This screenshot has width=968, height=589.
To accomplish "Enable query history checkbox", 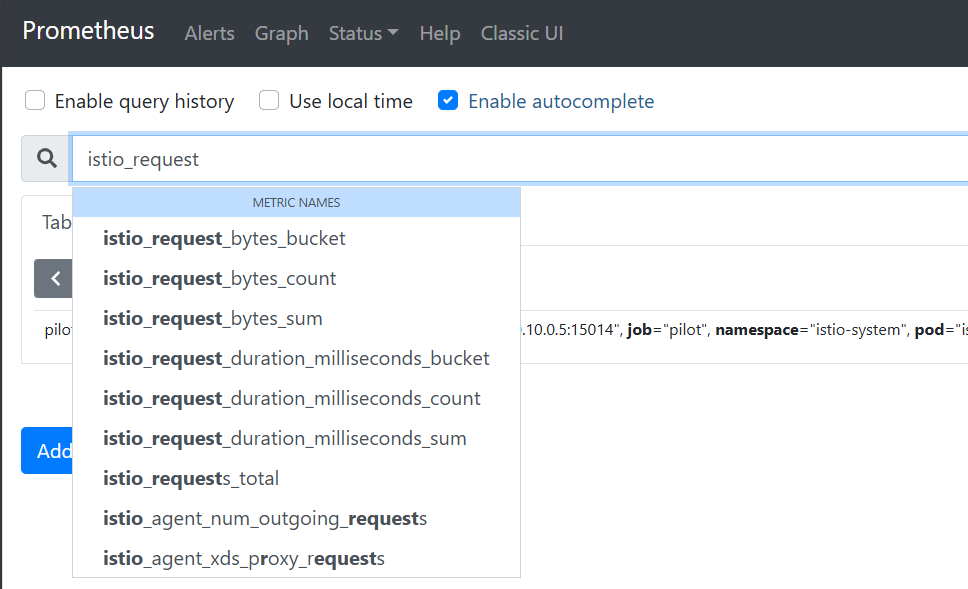I will [x=35, y=100].
